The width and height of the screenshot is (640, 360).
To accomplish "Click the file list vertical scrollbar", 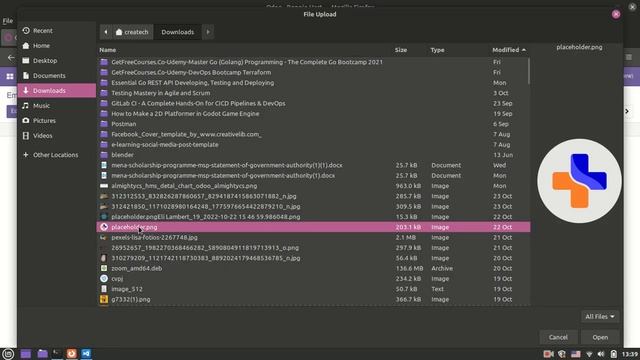I will pos(529,71).
